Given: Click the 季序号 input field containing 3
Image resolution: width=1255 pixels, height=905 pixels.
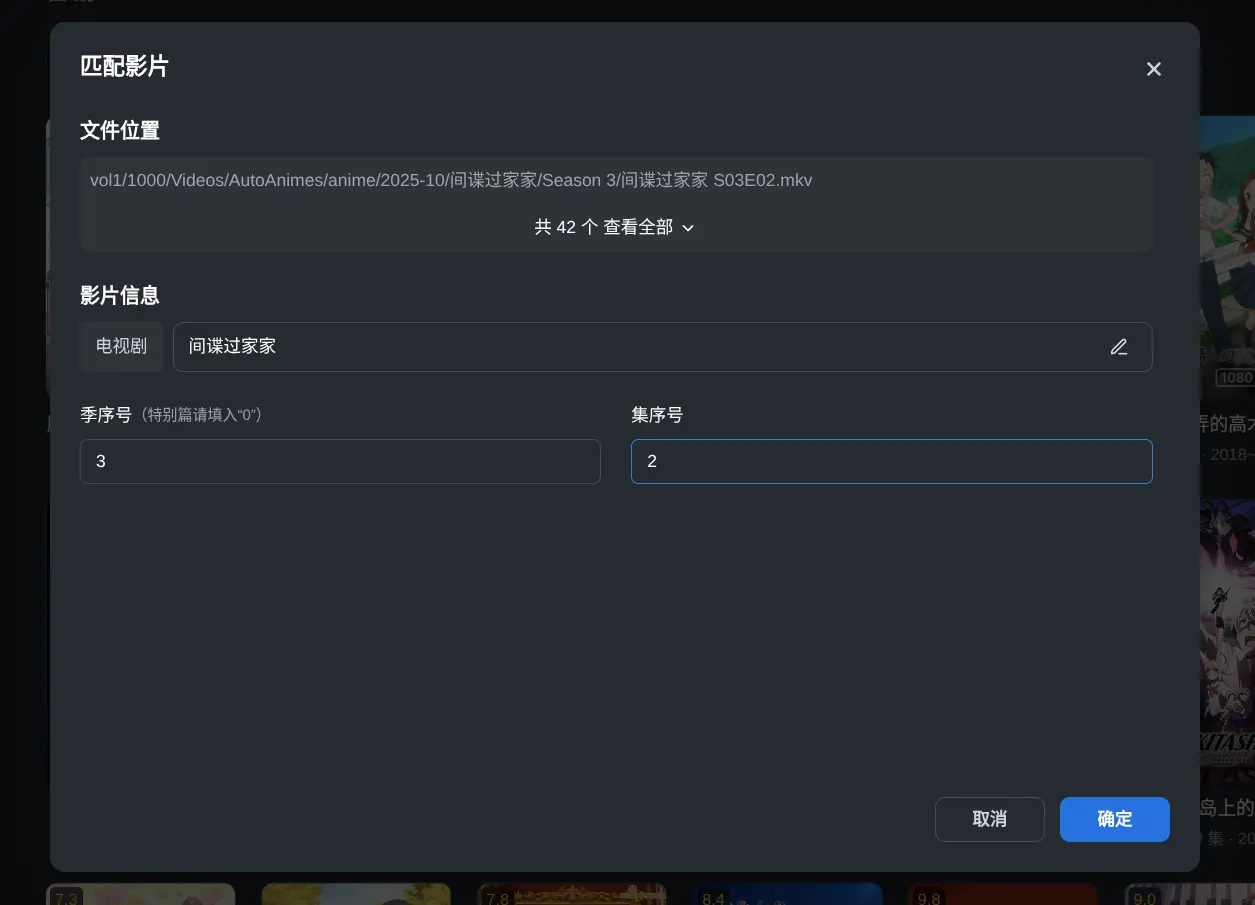Looking at the screenshot, I should (340, 462).
